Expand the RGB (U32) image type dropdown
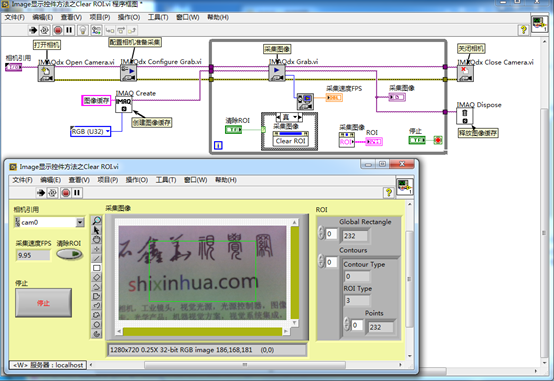Screen dimensions: 554x381 tap(108, 131)
